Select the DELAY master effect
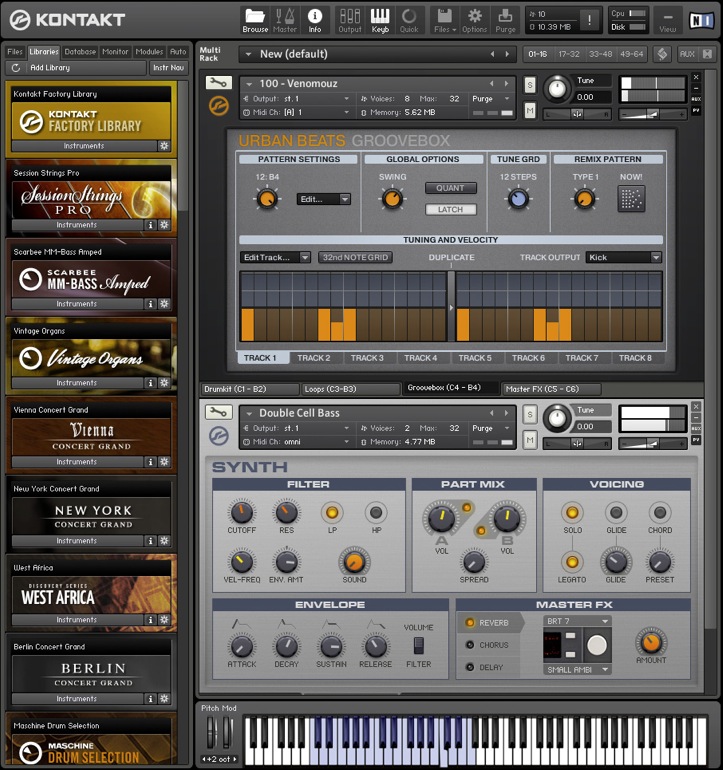This screenshot has width=723, height=770. tap(485, 667)
